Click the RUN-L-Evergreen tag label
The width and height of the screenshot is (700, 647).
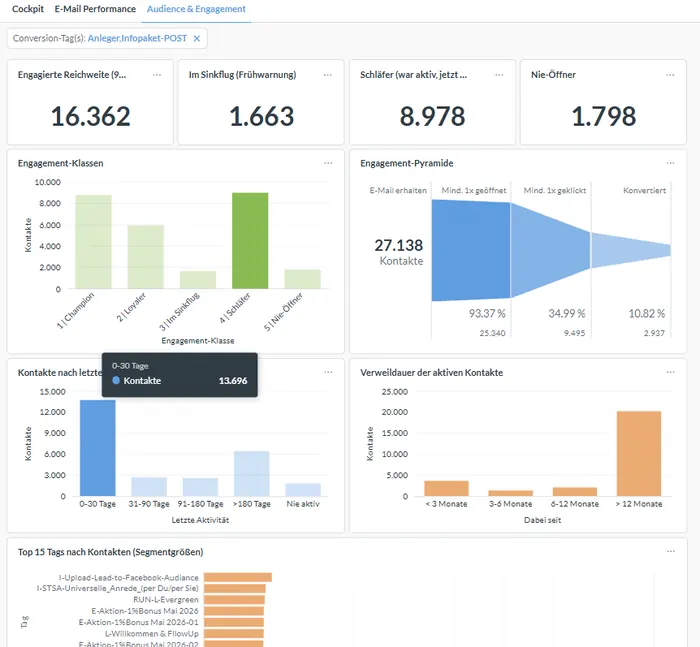tap(166, 600)
